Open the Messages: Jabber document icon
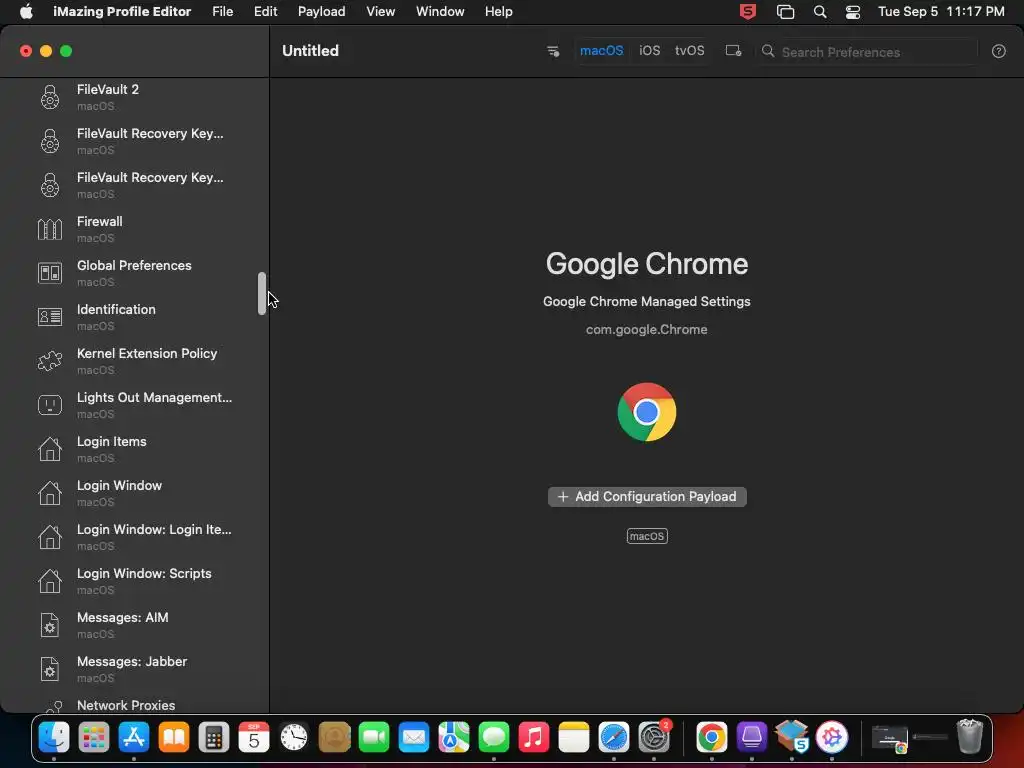The height and width of the screenshot is (768, 1024). (50, 669)
